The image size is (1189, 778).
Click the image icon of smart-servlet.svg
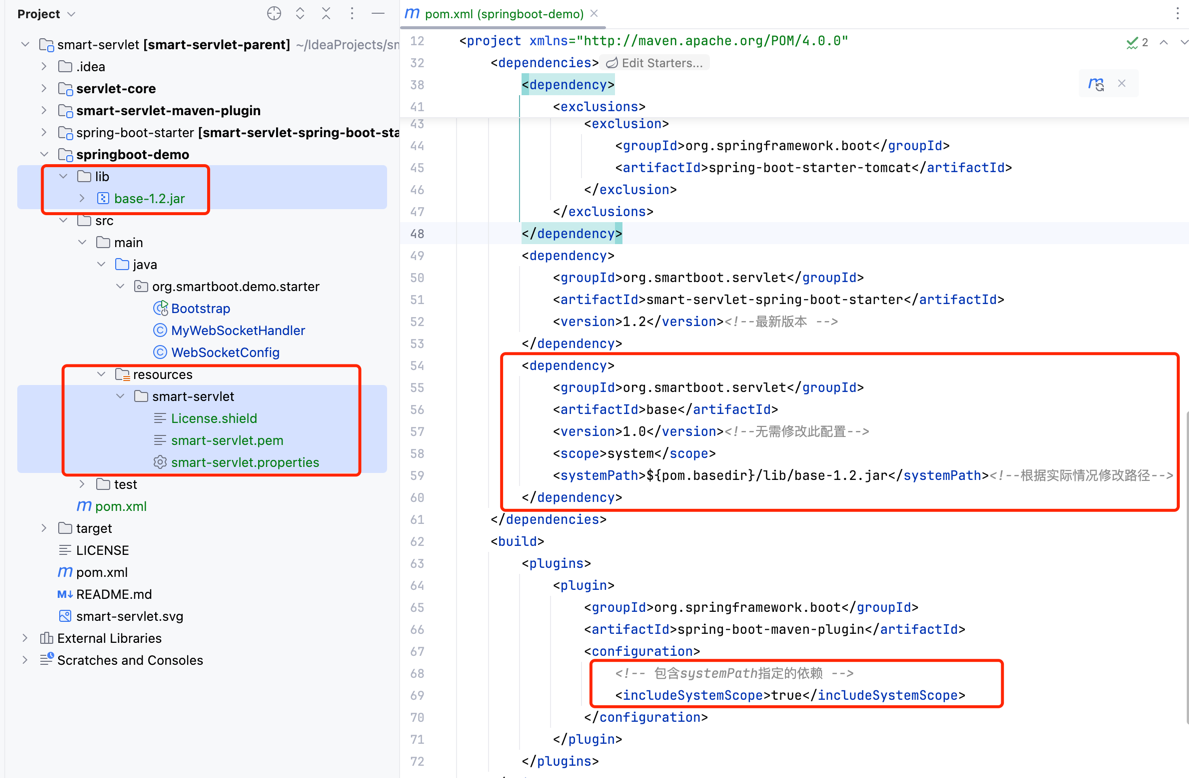[x=65, y=616]
